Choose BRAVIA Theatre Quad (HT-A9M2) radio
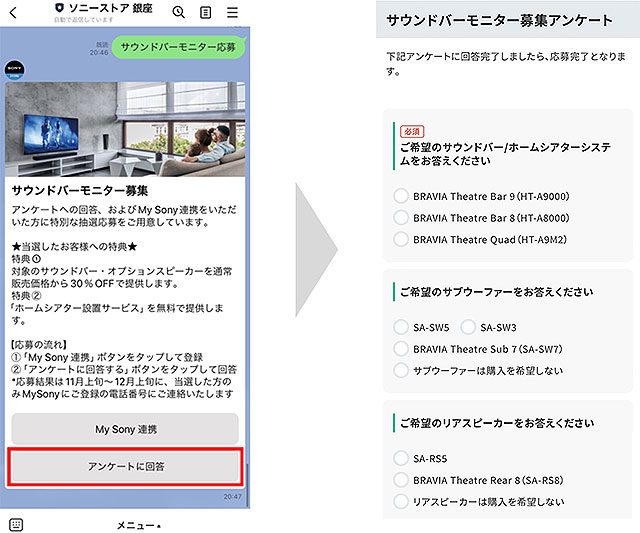Viewport: 640px width, 533px height. coord(401,240)
